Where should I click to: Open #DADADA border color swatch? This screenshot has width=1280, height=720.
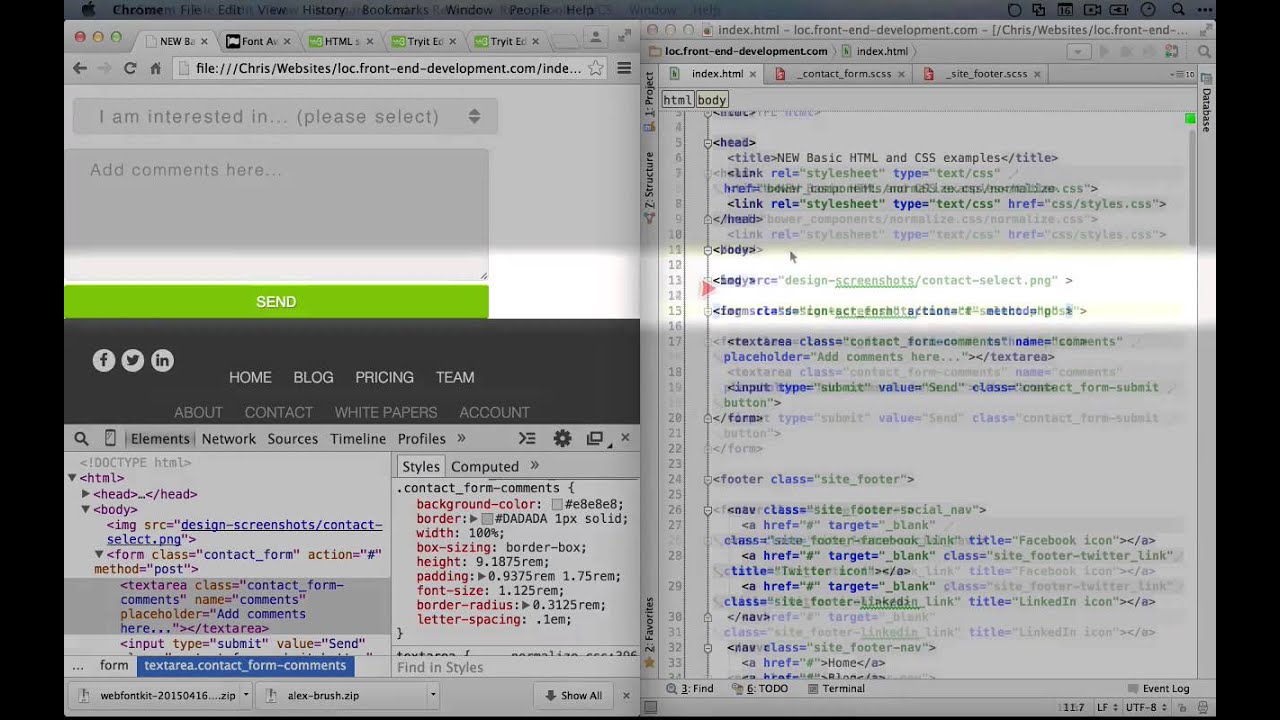coord(487,519)
